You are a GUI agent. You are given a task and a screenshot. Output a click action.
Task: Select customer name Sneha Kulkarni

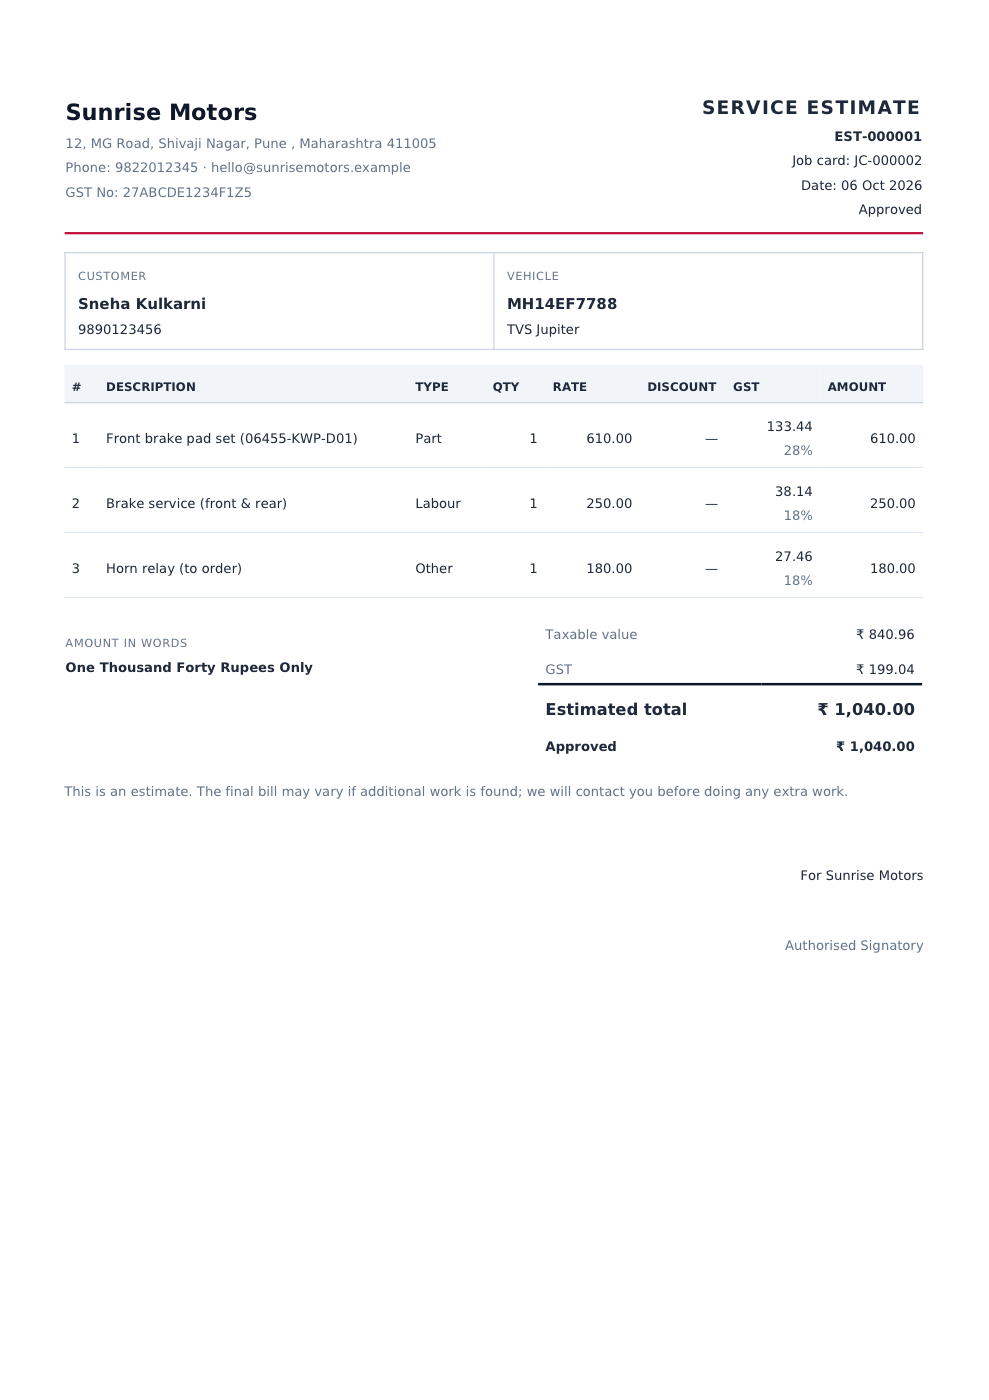click(x=142, y=303)
